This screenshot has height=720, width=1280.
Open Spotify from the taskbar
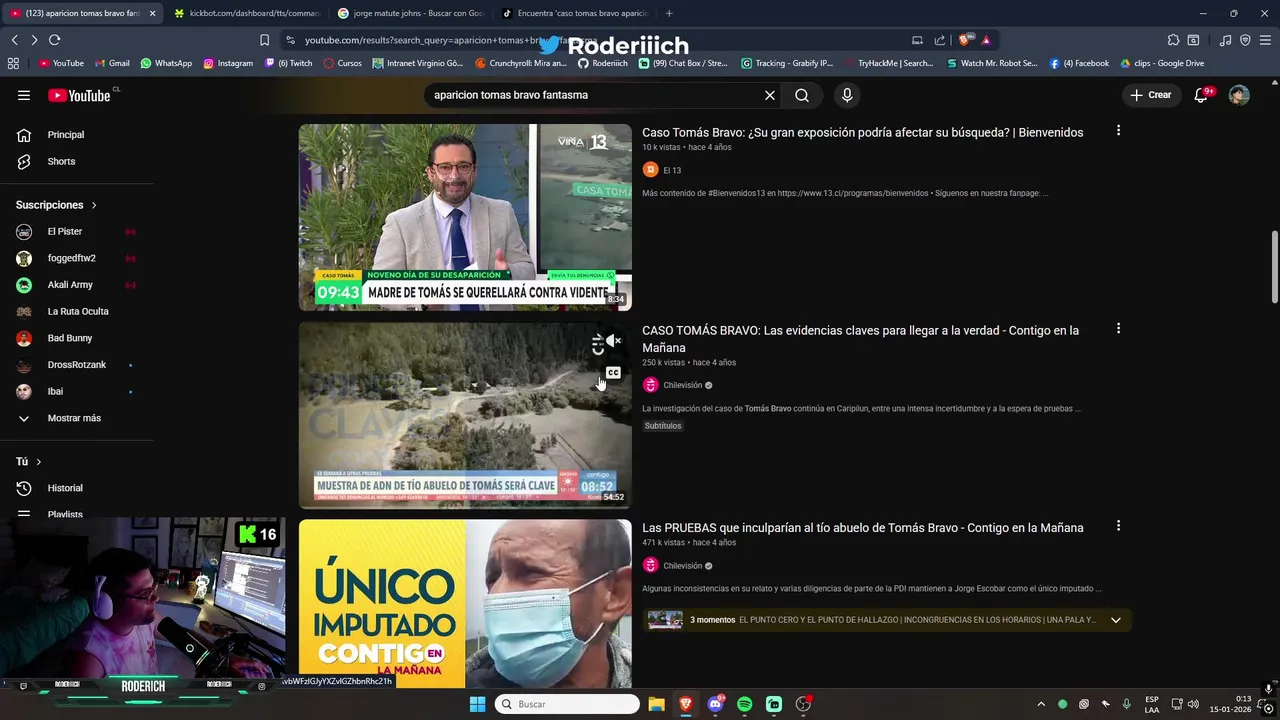744,704
